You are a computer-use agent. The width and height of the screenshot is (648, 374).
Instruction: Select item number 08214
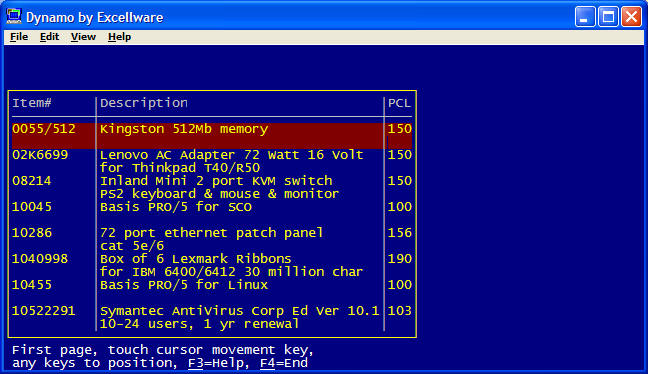(x=32, y=181)
